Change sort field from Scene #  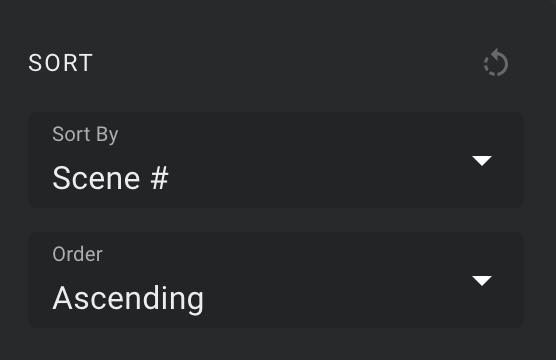276,160
